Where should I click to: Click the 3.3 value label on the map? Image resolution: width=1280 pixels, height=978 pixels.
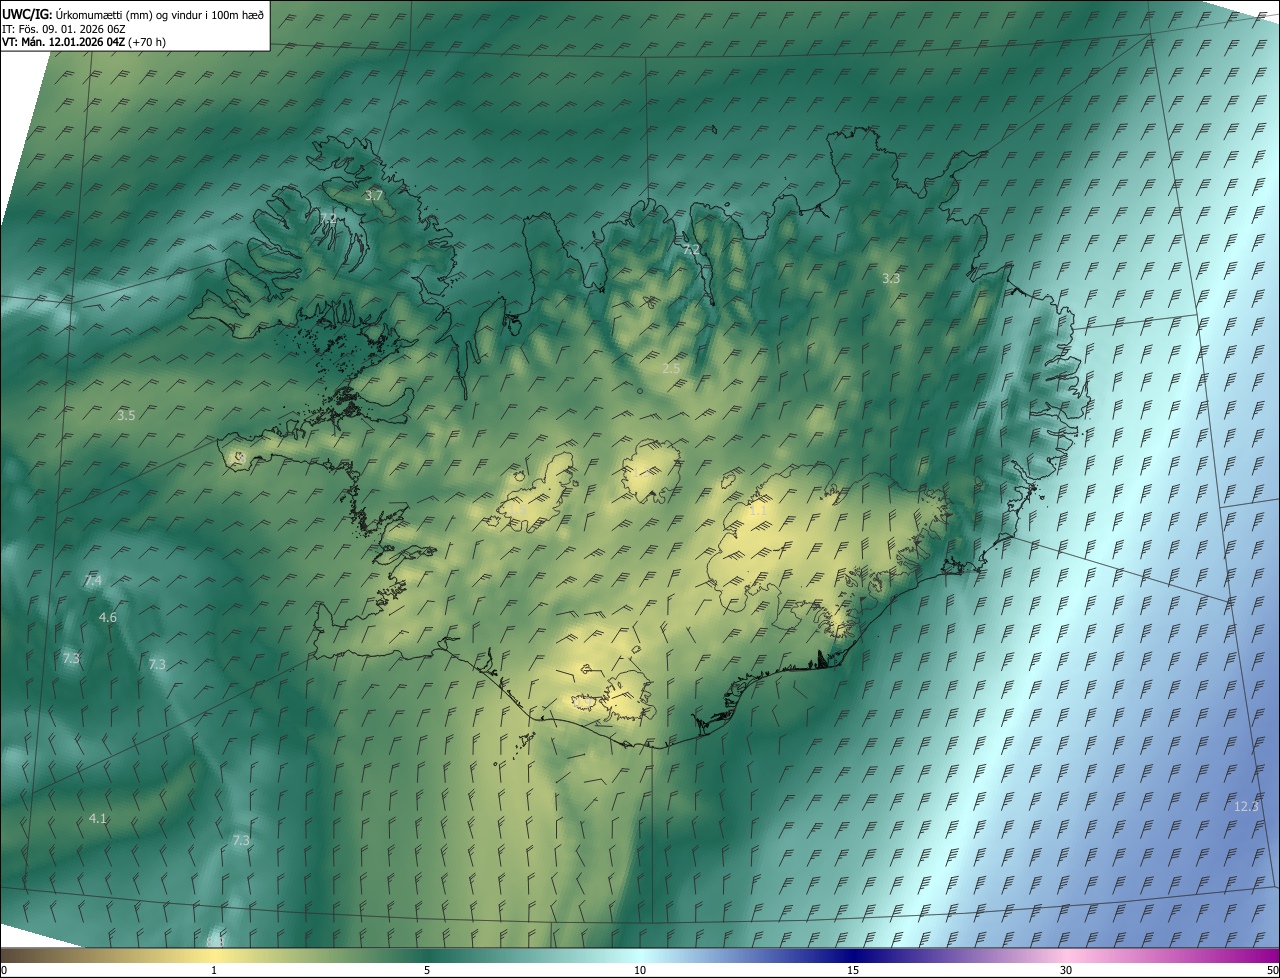tap(891, 278)
